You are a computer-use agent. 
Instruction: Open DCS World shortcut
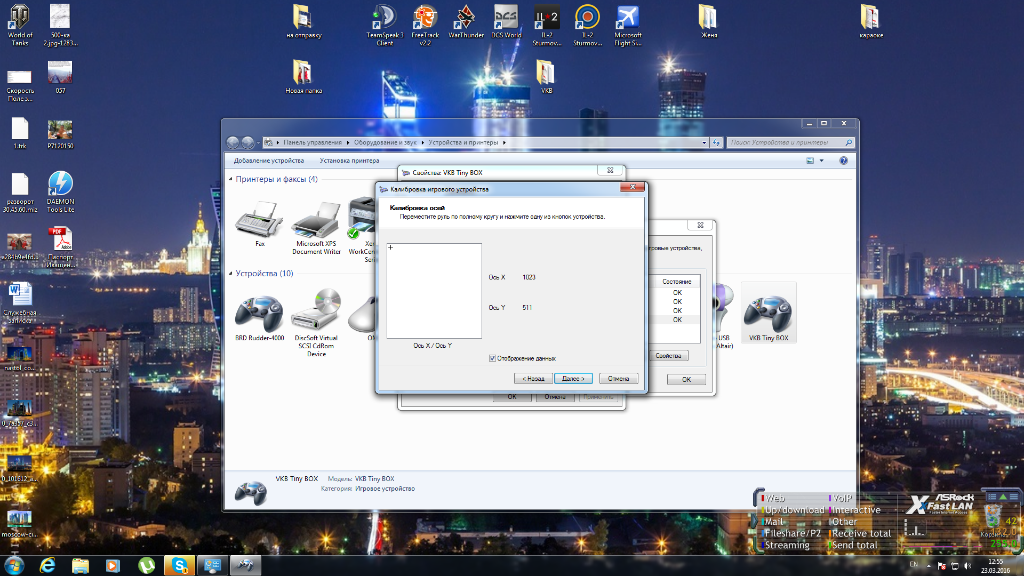(506, 22)
